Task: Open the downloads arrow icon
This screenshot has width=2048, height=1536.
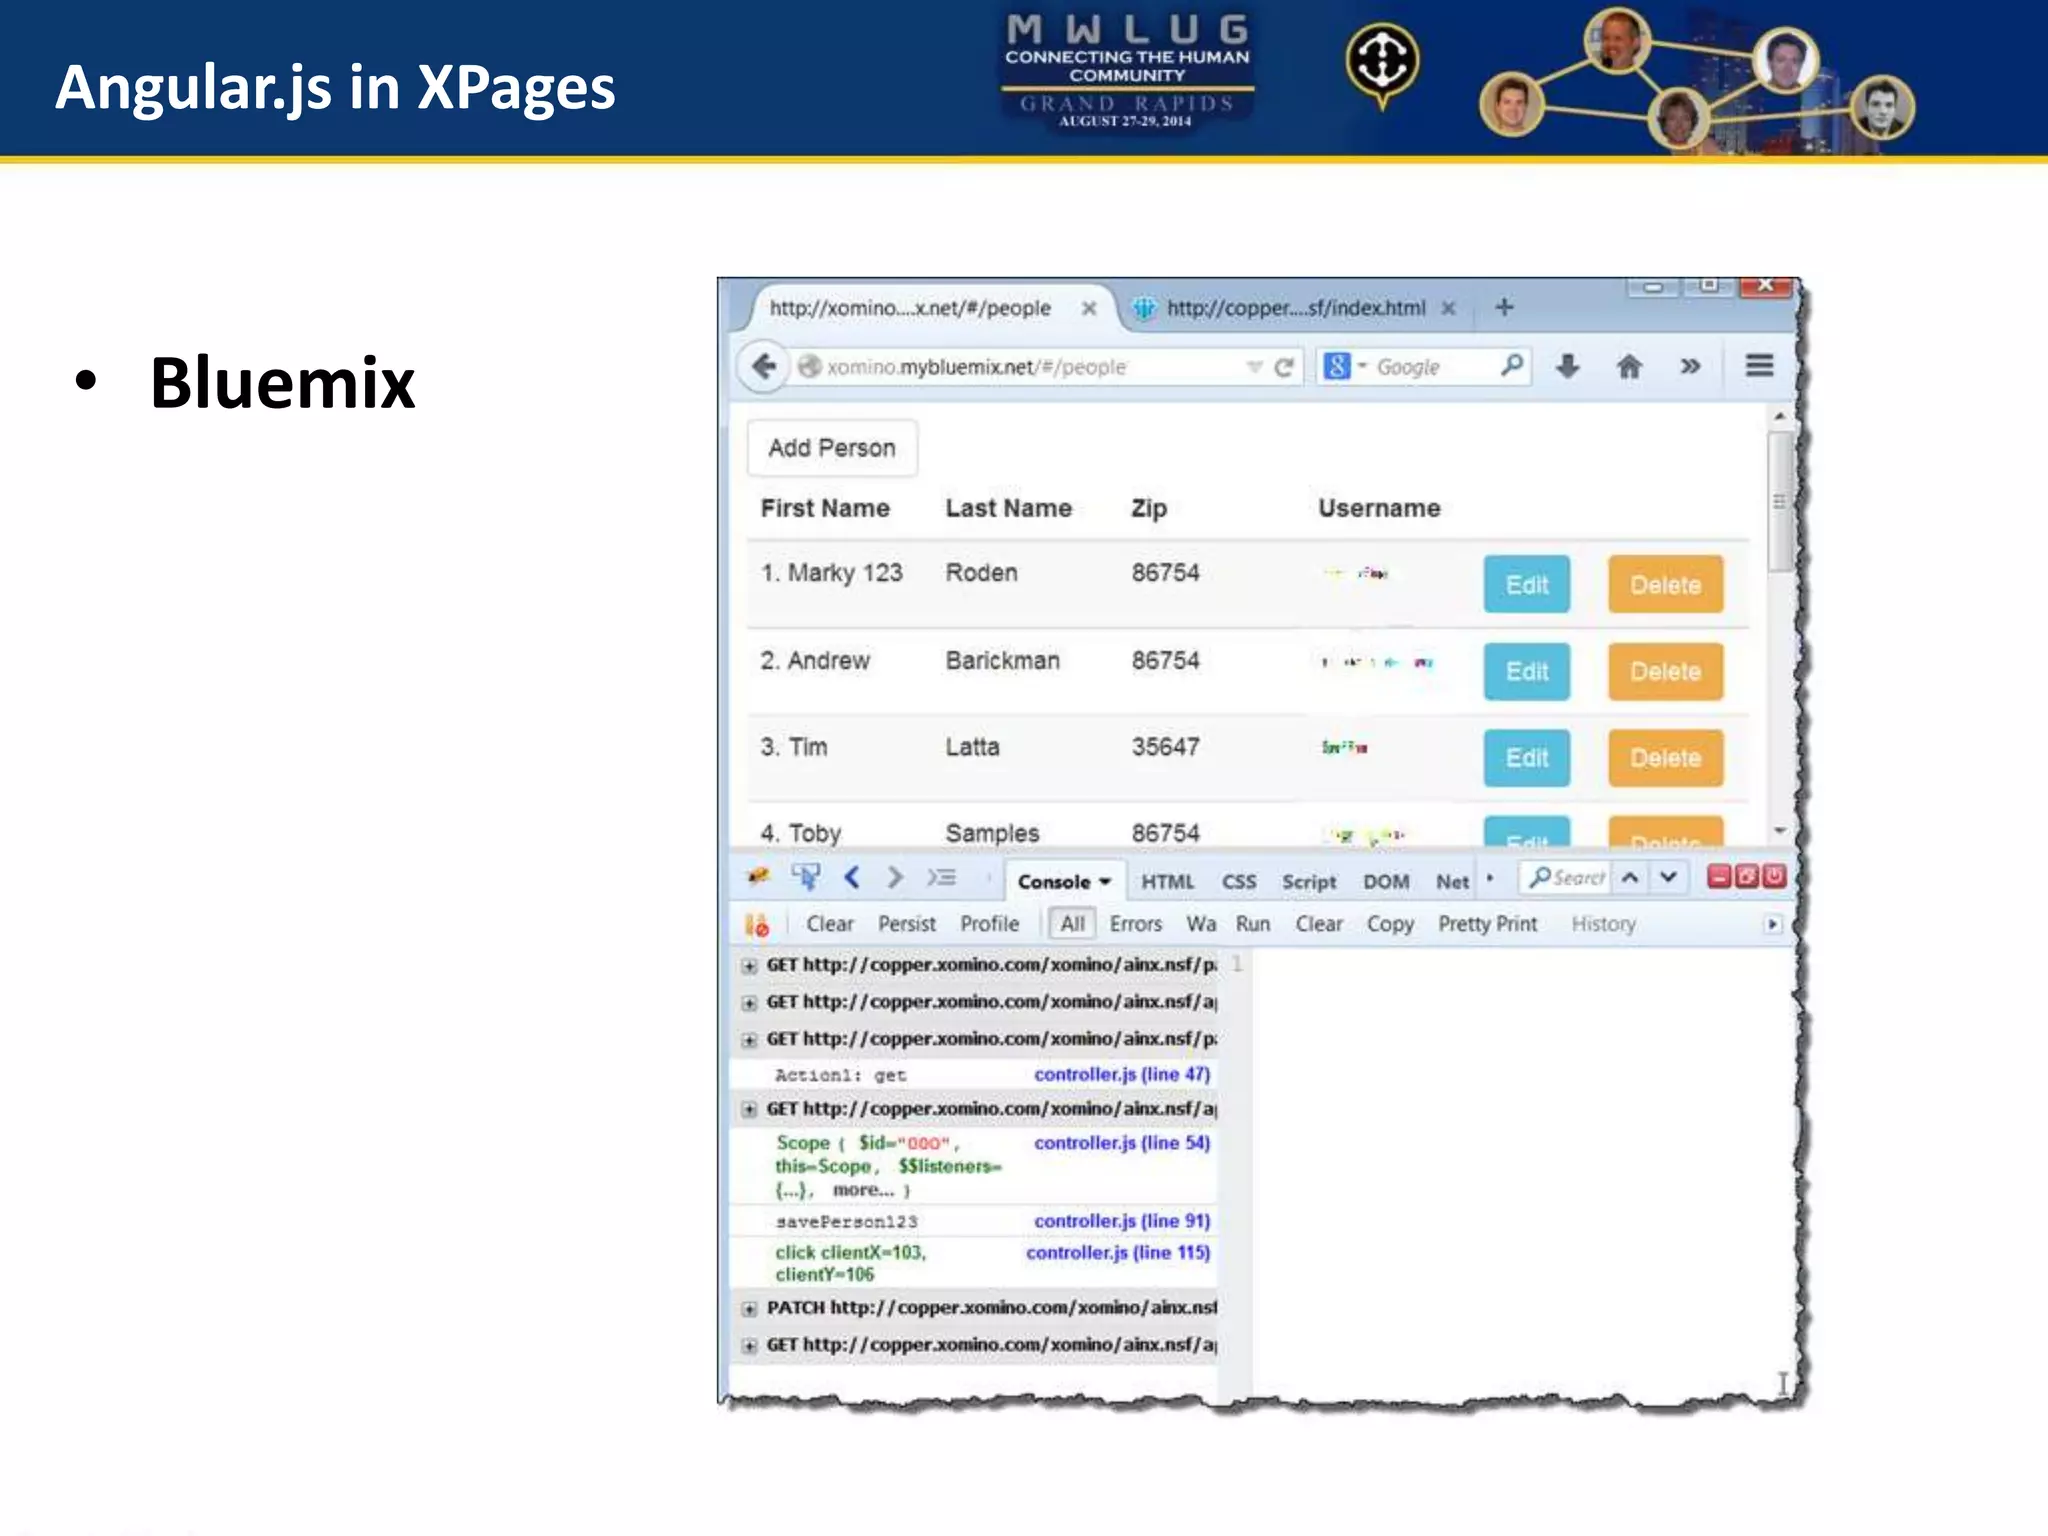Action: pos(1568,366)
